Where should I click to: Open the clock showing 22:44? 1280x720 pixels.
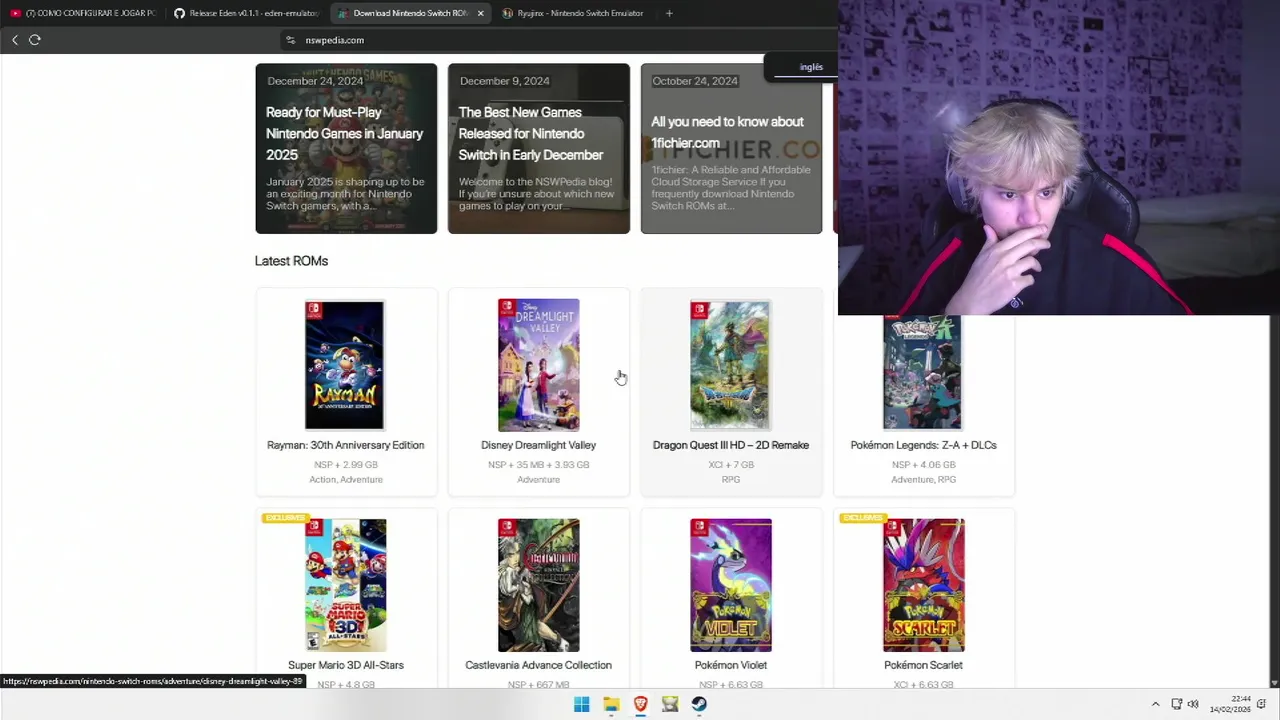click(x=1230, y=704)
